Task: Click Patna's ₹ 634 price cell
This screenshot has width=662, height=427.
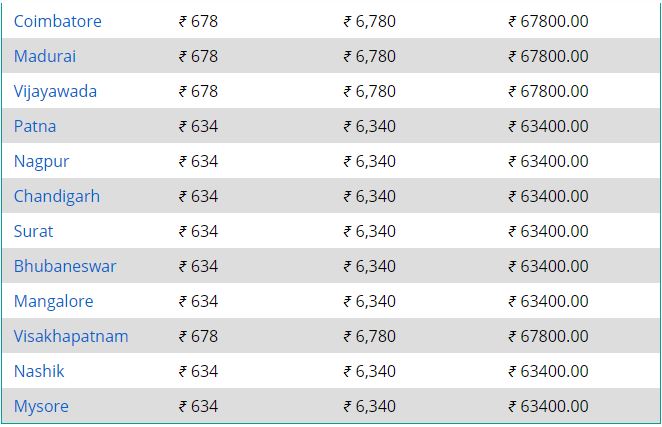Action: [198, 126]
